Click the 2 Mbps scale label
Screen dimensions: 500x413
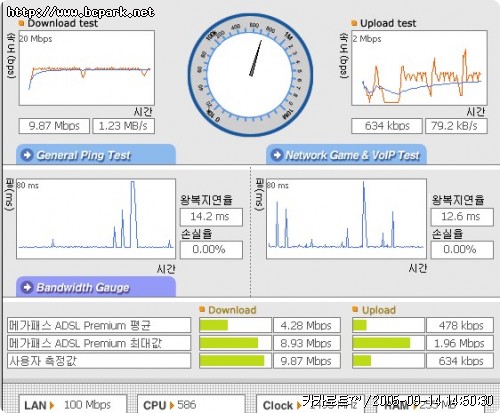pos(367,39)
